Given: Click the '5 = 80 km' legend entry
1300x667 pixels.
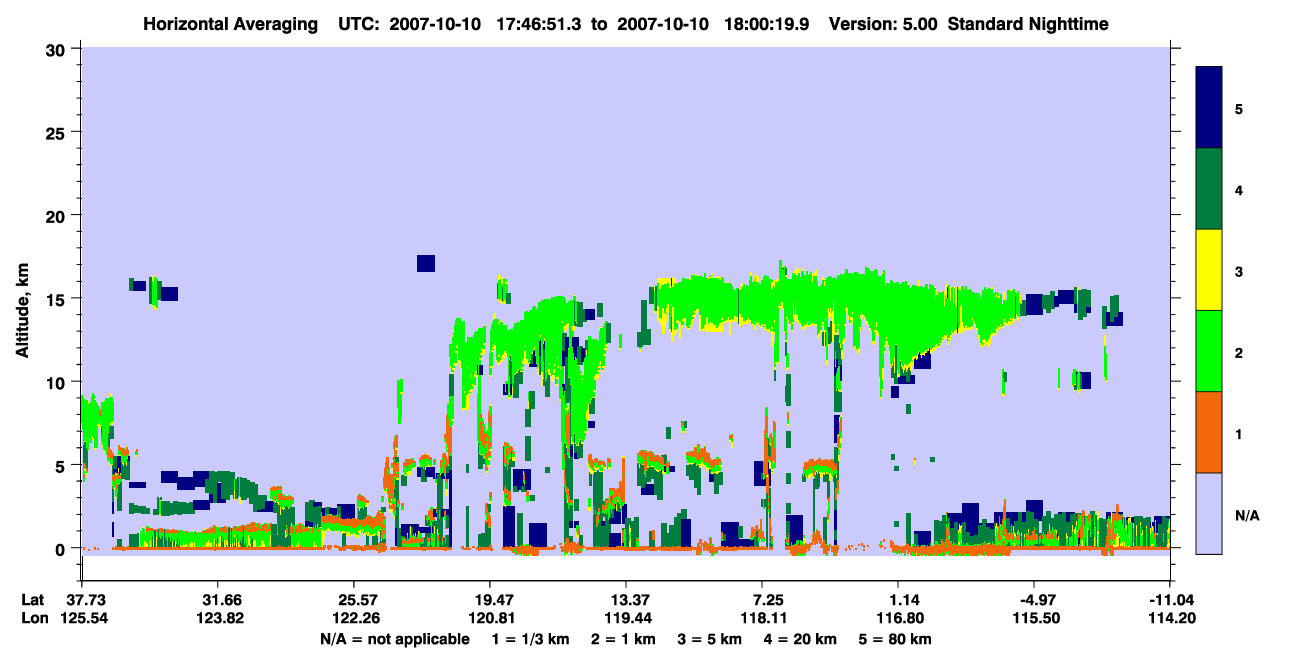Looking at the screenshot, I should point(895,639).
